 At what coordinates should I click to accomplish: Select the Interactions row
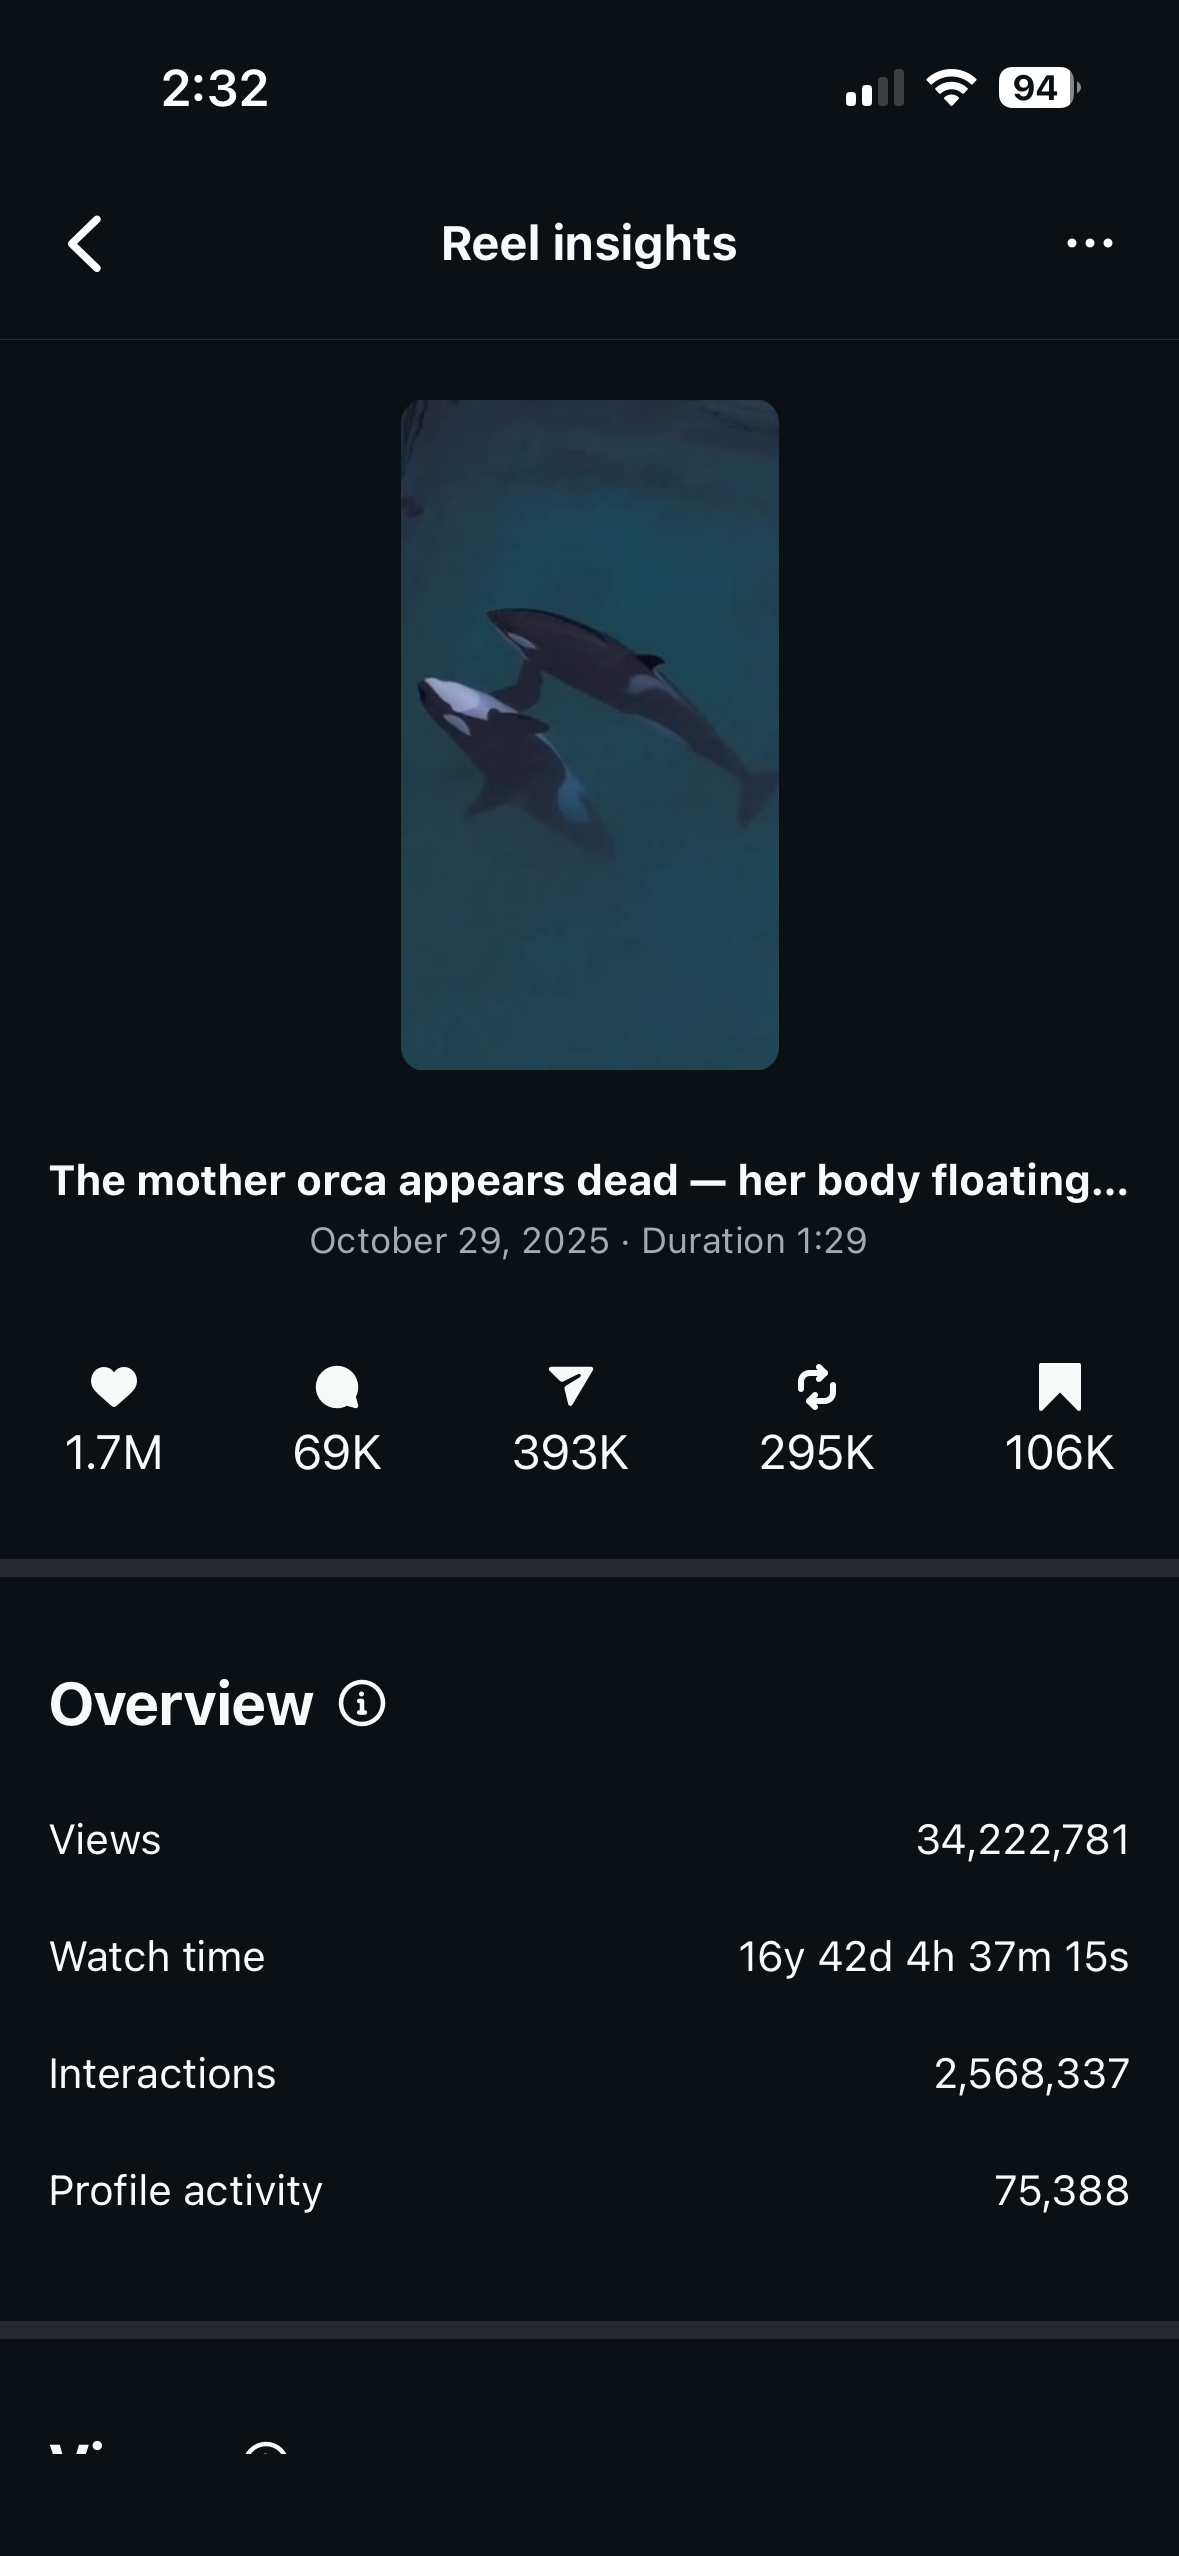589,2074
